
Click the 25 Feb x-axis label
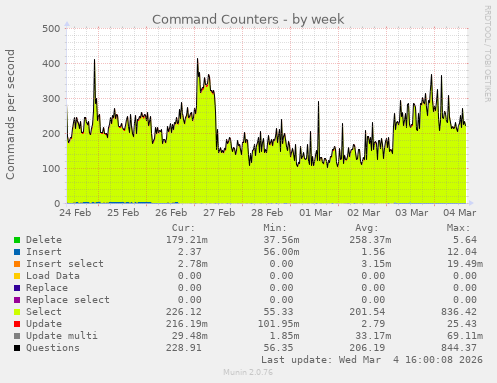[123, 213]
